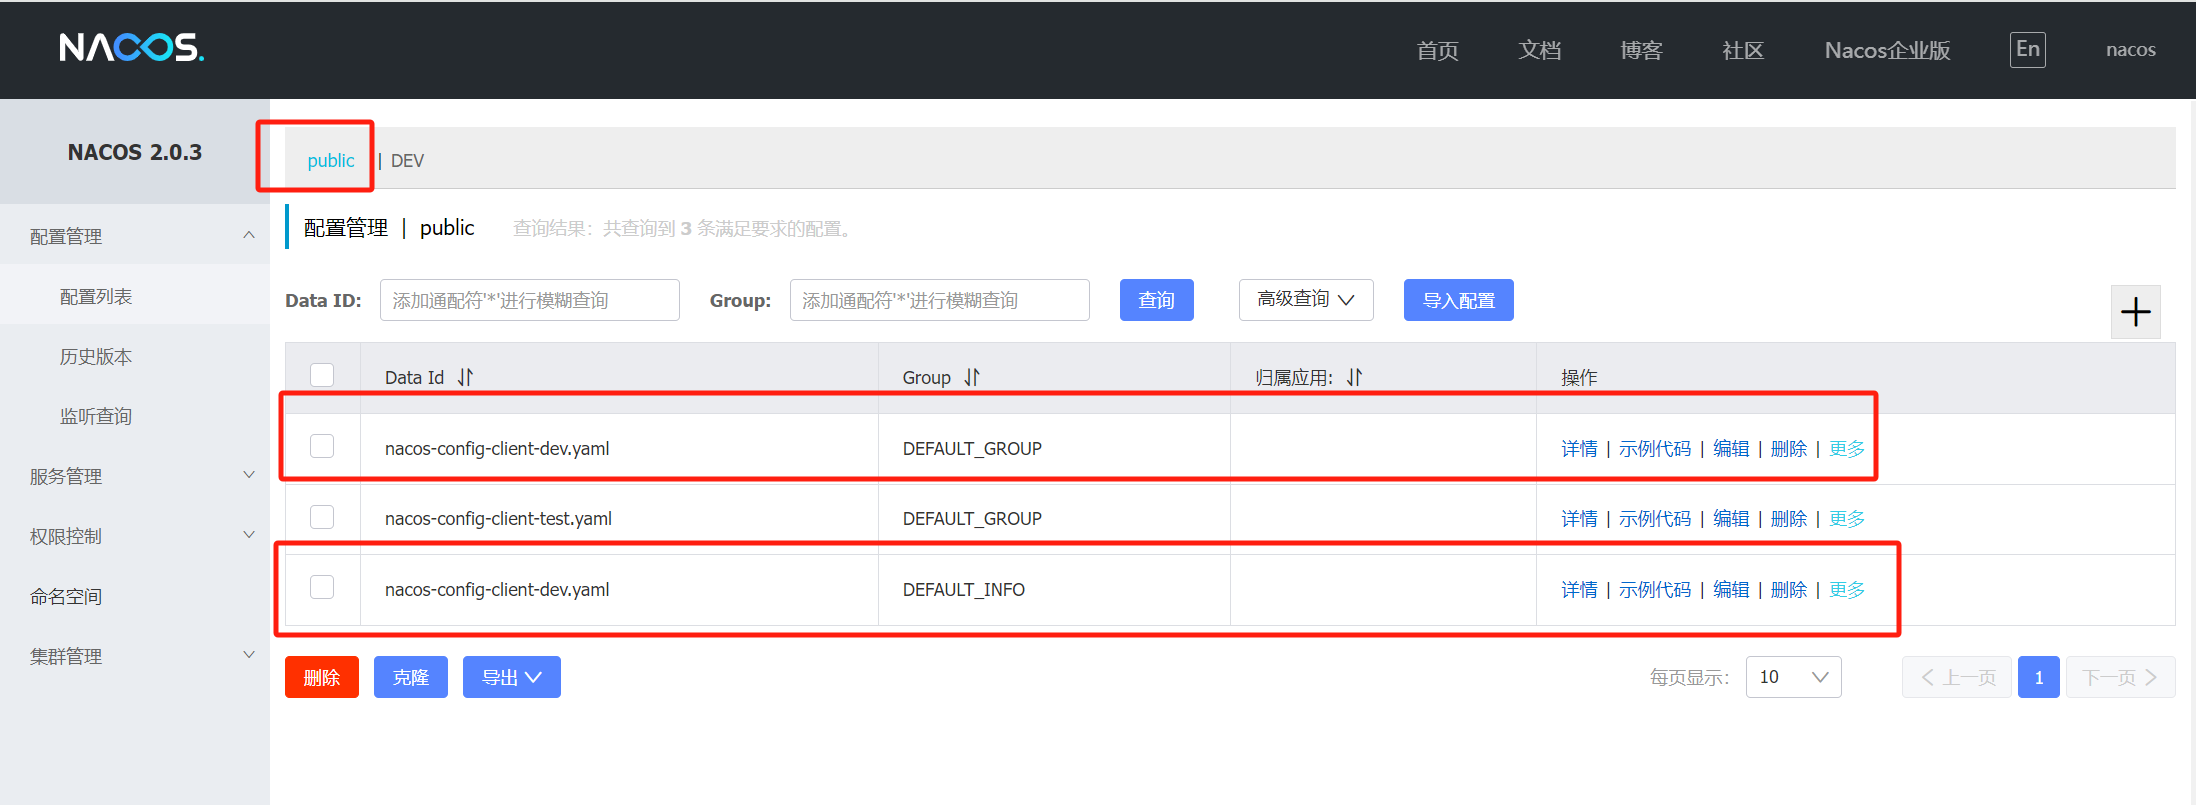2196x805 pixels.
Task: Expand the 权限控制 sidebar section
Action: (x=135, y=536)
